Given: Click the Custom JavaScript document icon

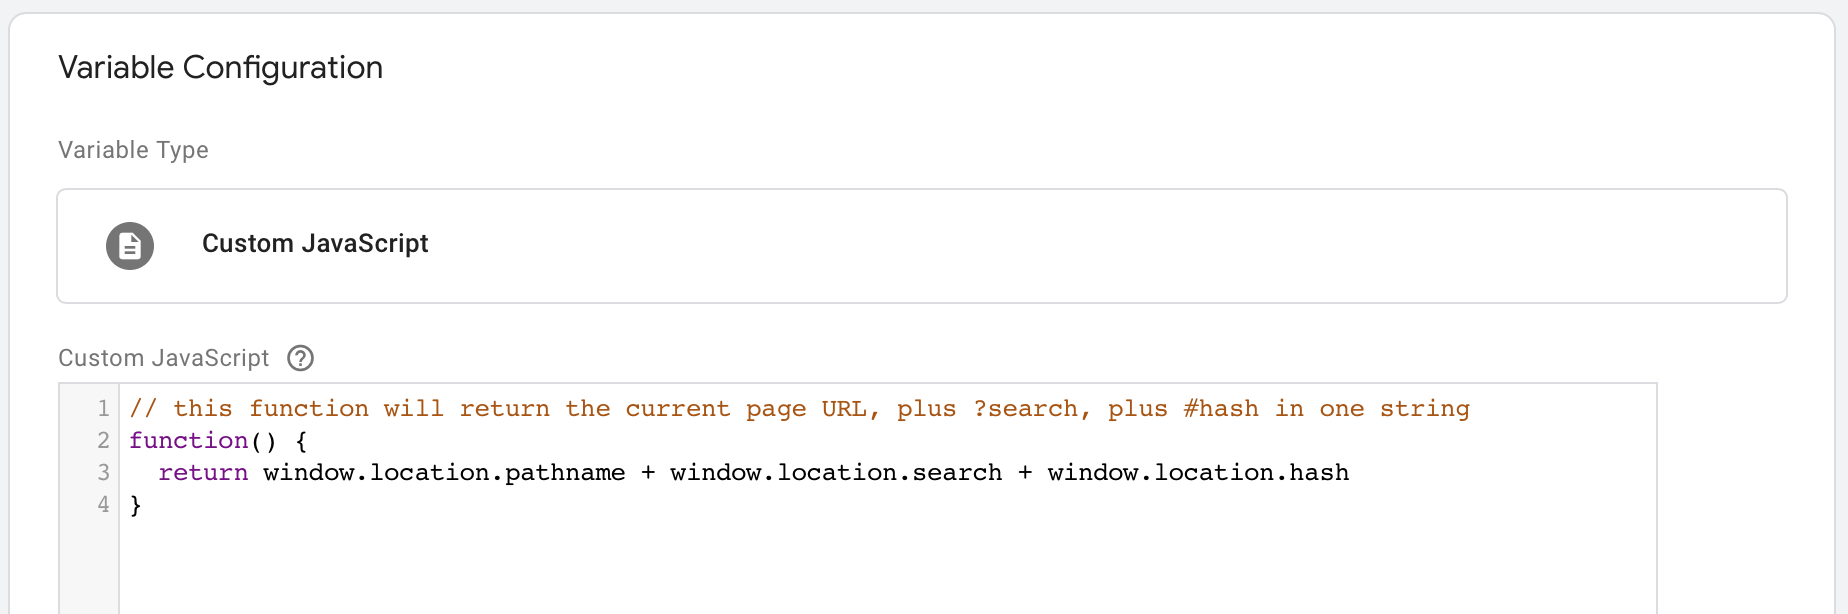Looking at the screenshot, I should tap(130, 246).
